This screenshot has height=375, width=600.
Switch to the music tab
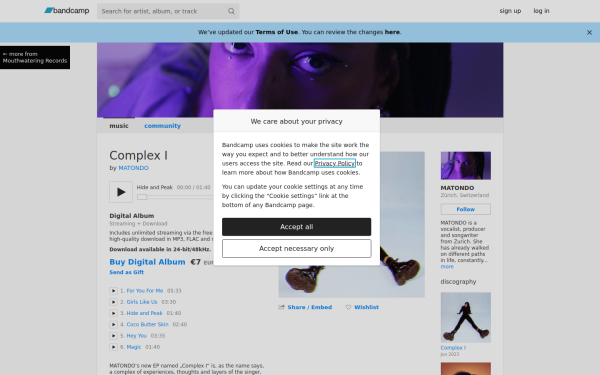point(119,126)
